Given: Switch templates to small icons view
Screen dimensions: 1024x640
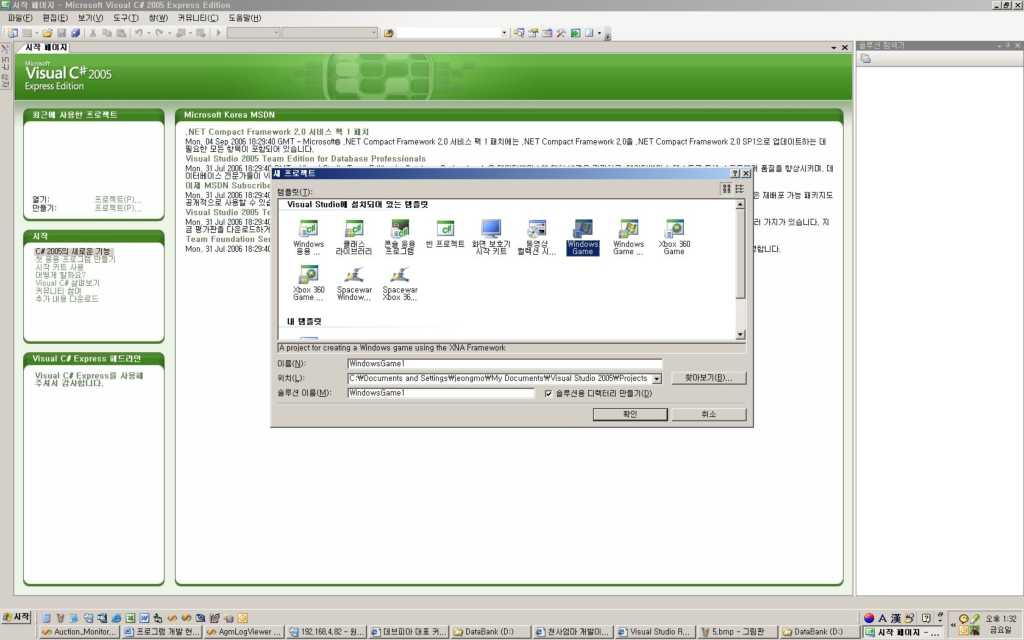Looking at the screenshot, I should point(739,189).
